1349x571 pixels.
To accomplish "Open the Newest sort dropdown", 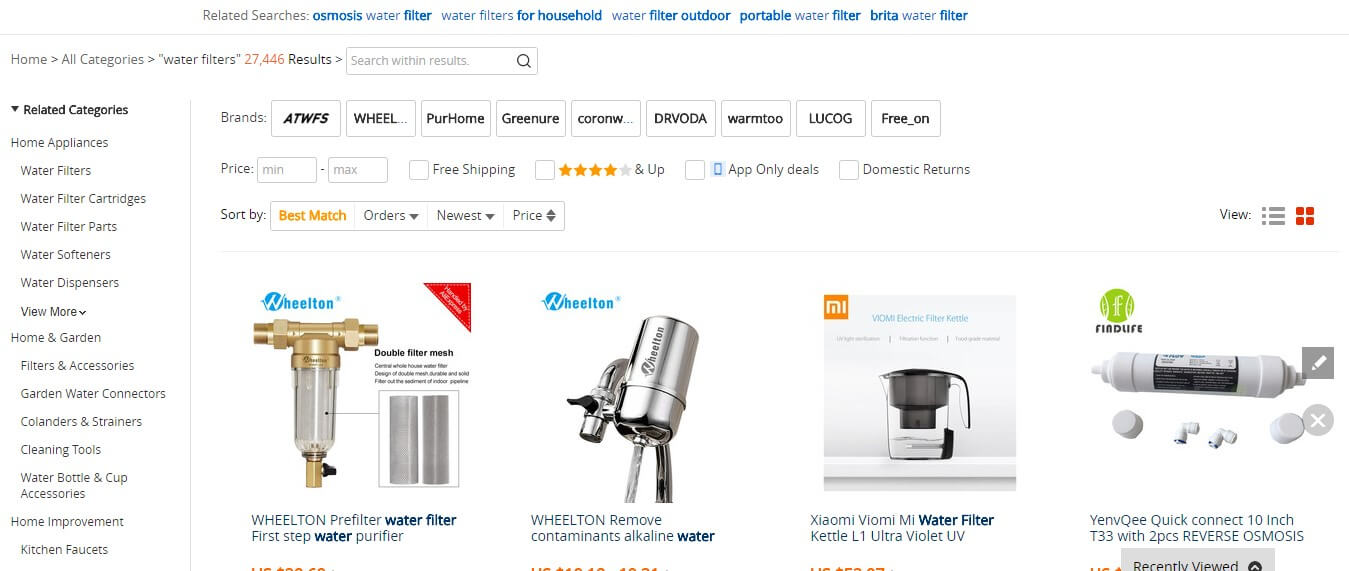I will 466,216.
